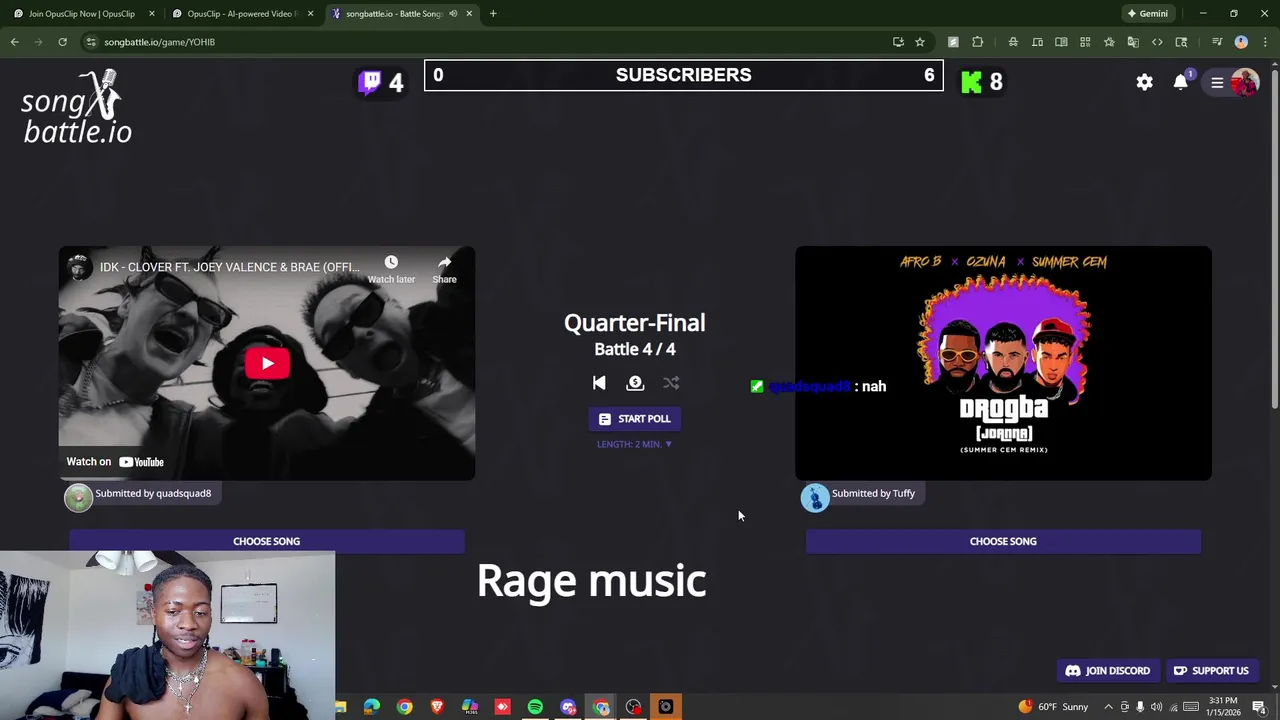The width and height of the screenshot is (1280, 720).
Task: Click the shuffle icon beside the coin icon
Action: (x=671, y=383)
